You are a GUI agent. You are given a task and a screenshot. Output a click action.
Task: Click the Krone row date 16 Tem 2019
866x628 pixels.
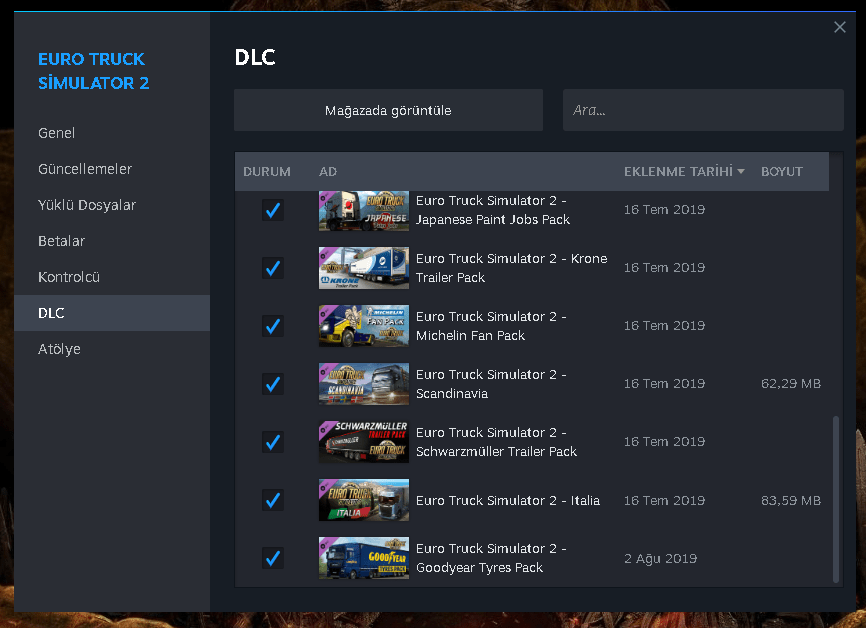pos(664,268)
